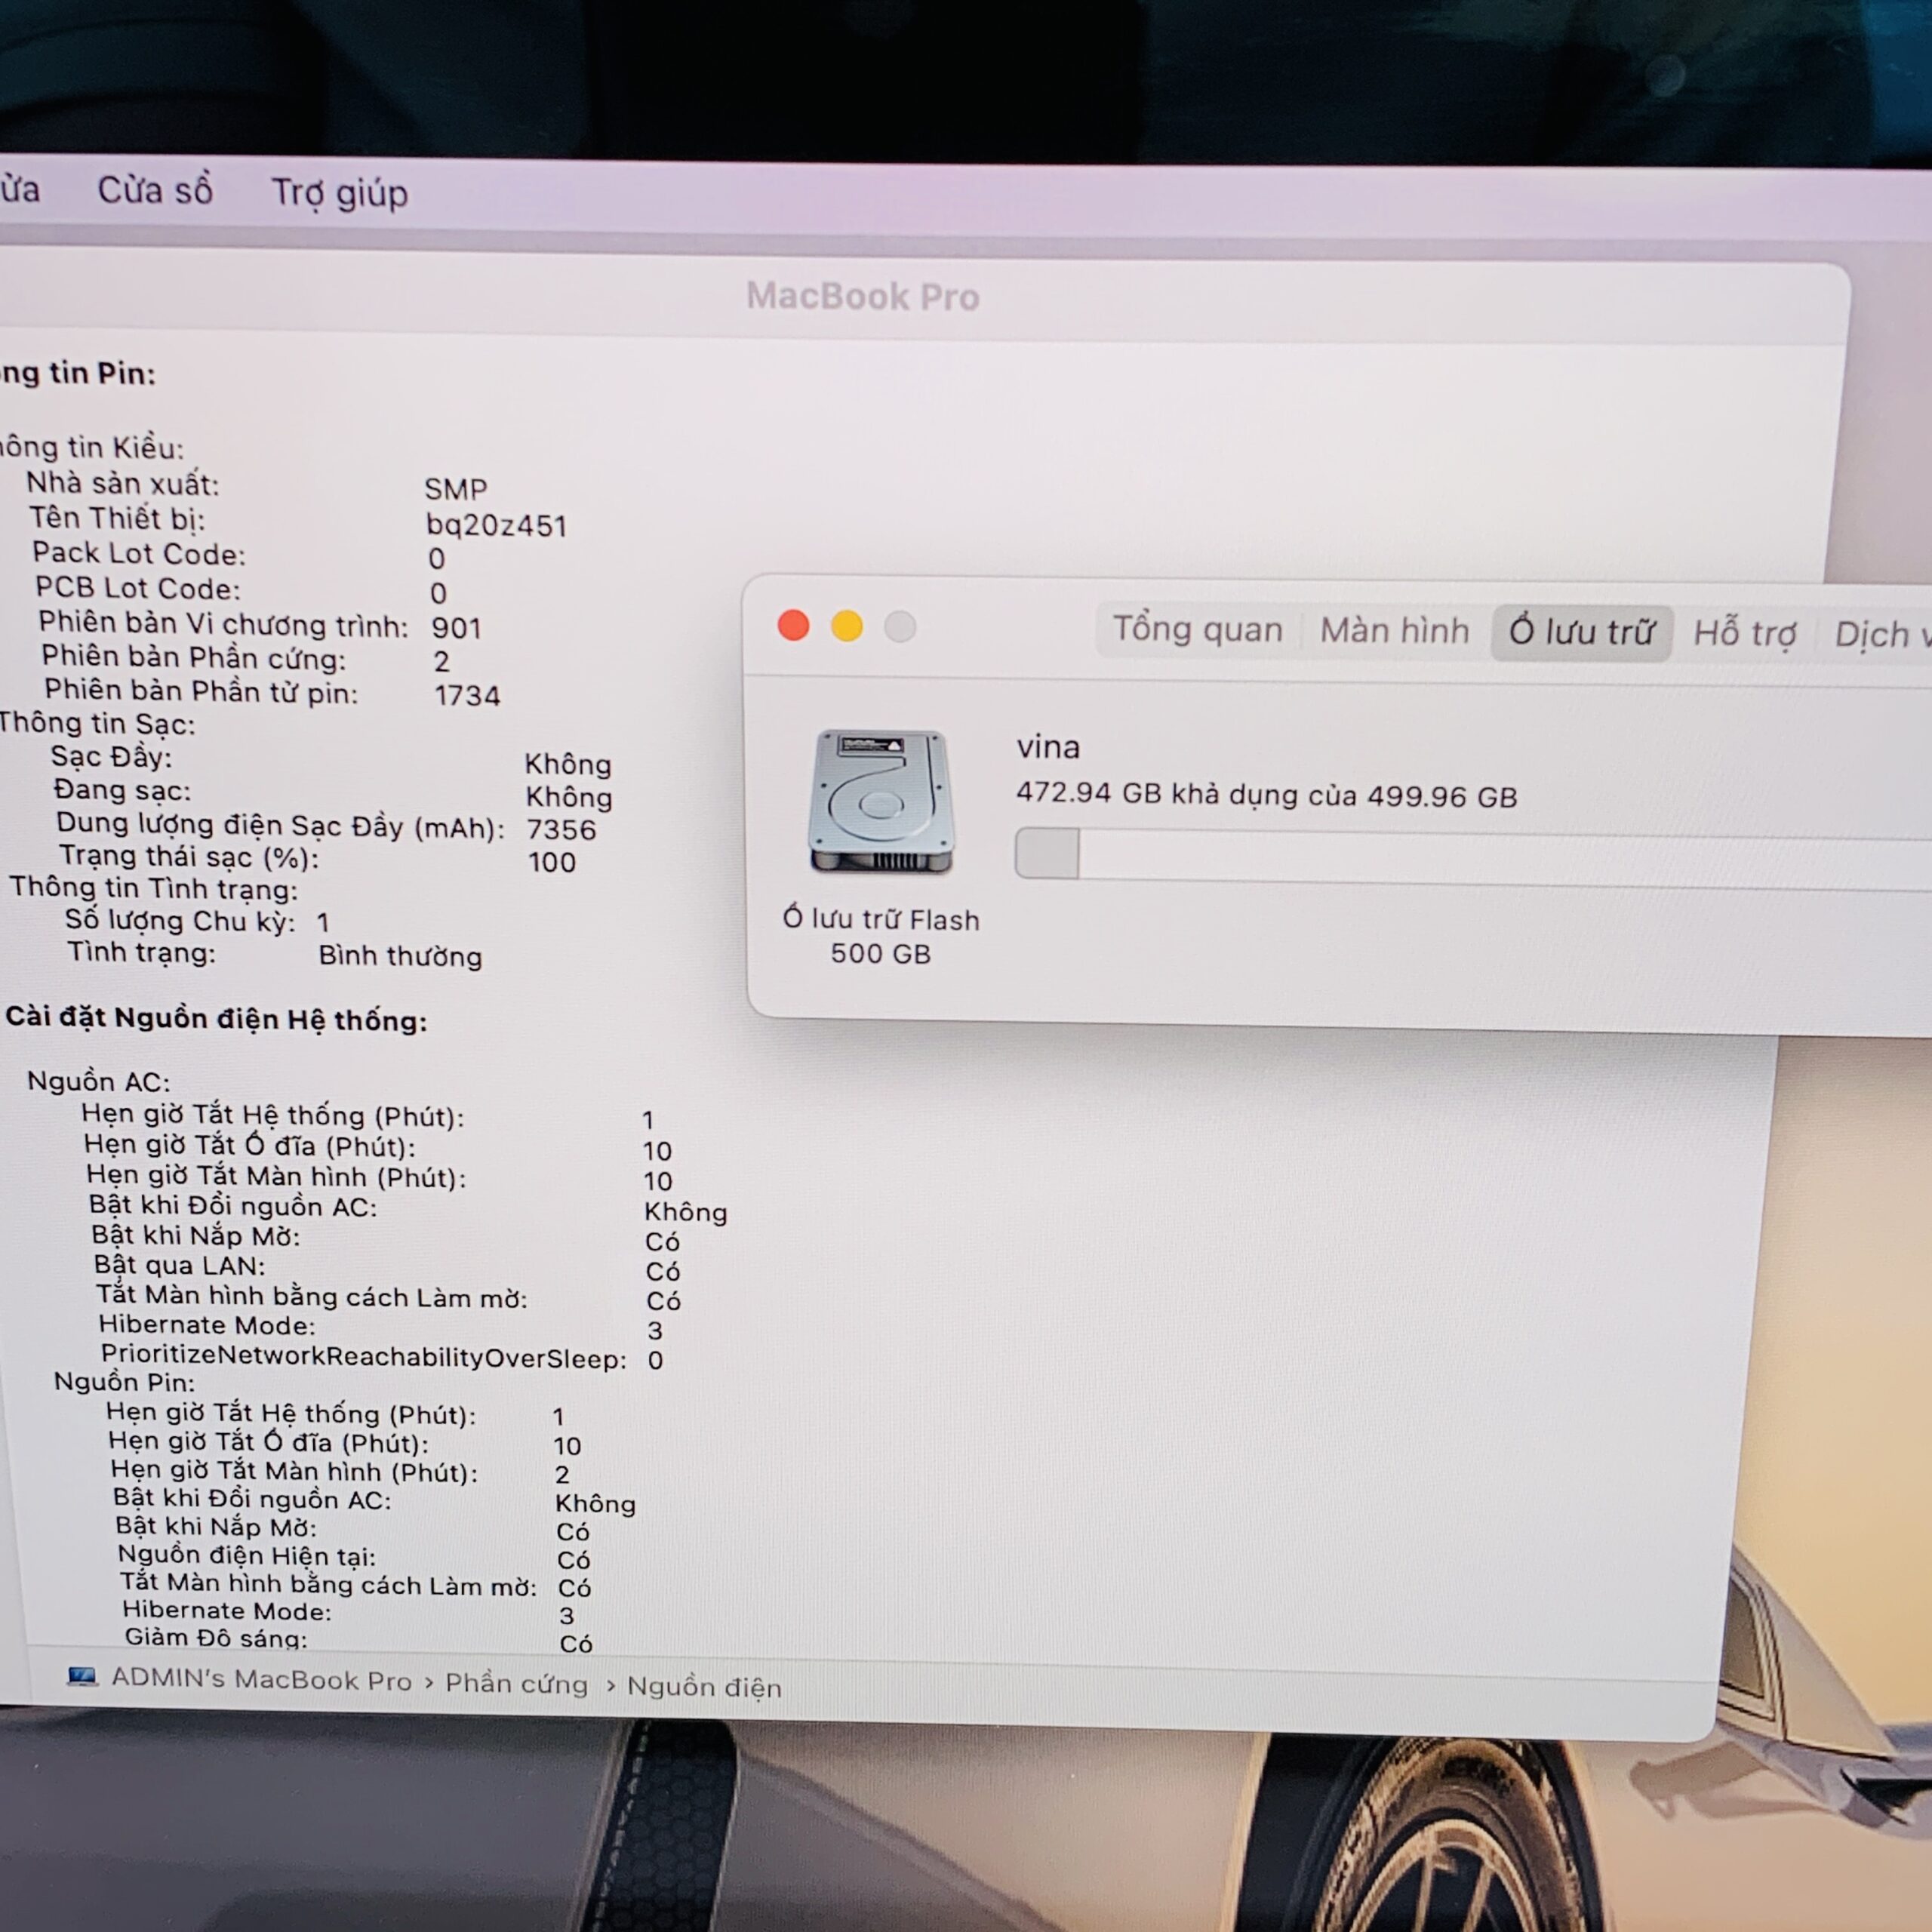Screen dimensions: 1932x1932
Task: Click the Nguồn Pin heading
Action: (124, 1382)
